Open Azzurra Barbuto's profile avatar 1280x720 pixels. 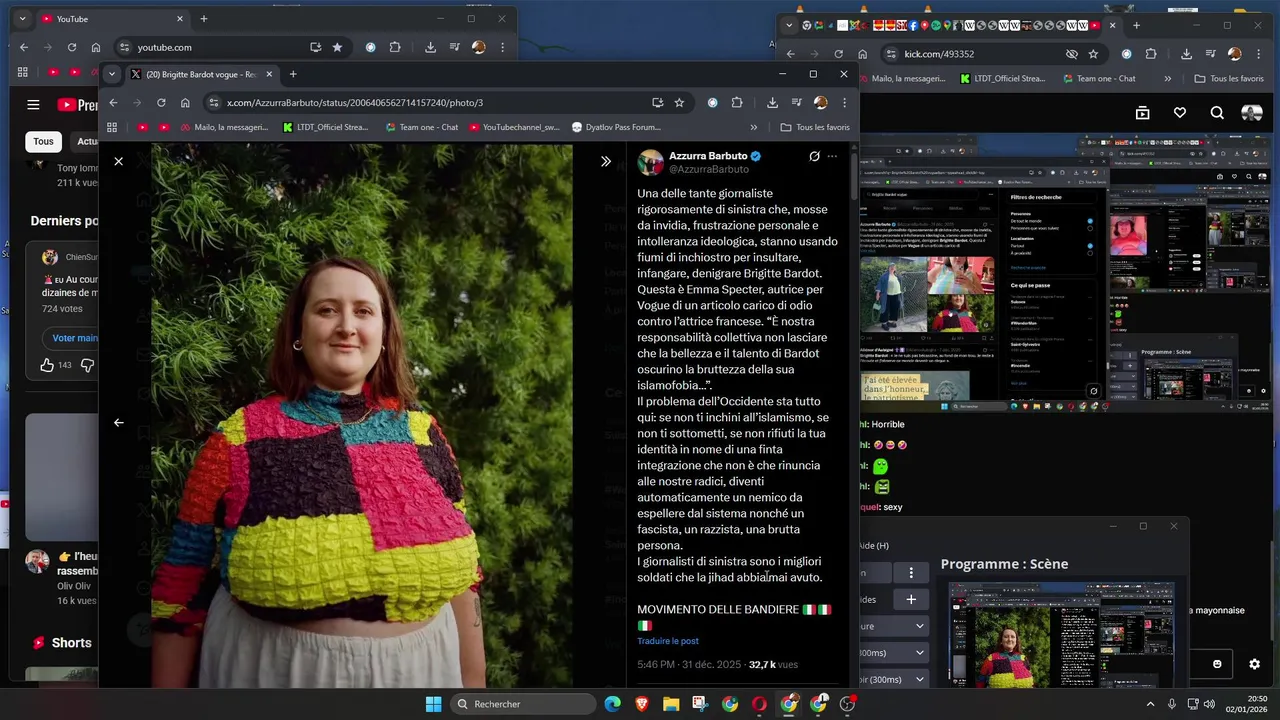(651, 162)
